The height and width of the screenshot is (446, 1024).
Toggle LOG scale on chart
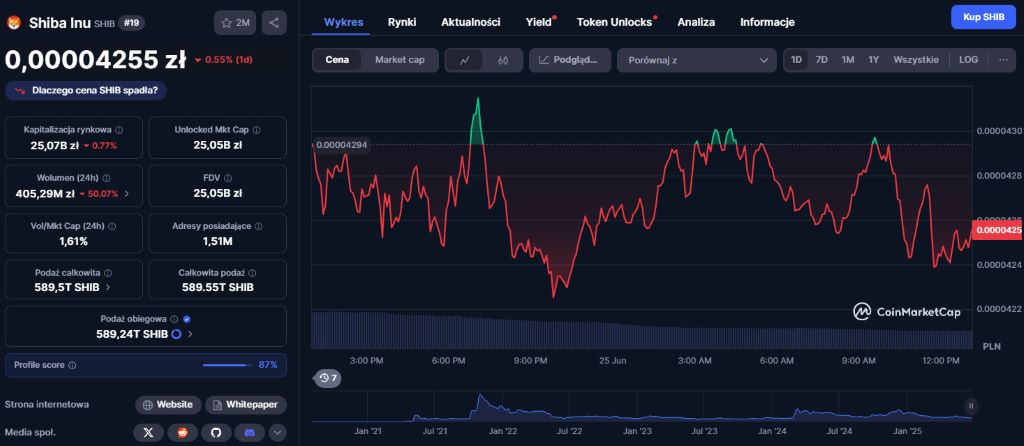968,59
